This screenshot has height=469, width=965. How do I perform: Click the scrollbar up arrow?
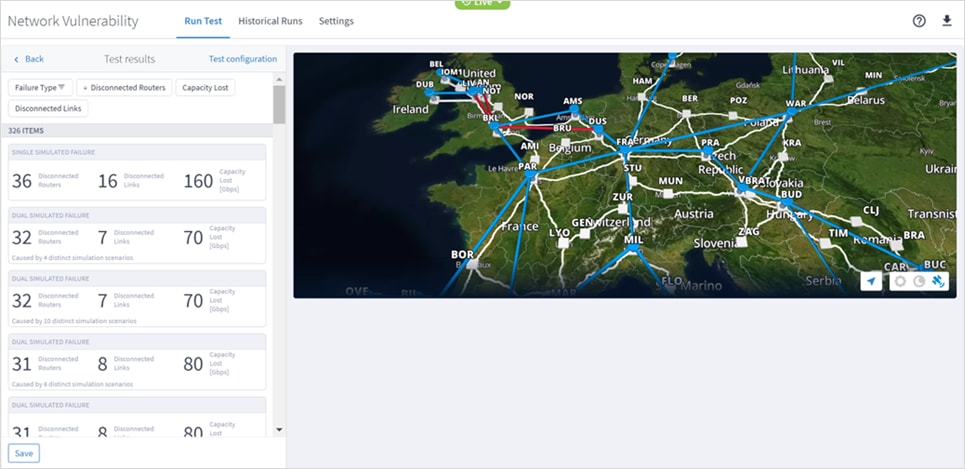coord(279,80)
